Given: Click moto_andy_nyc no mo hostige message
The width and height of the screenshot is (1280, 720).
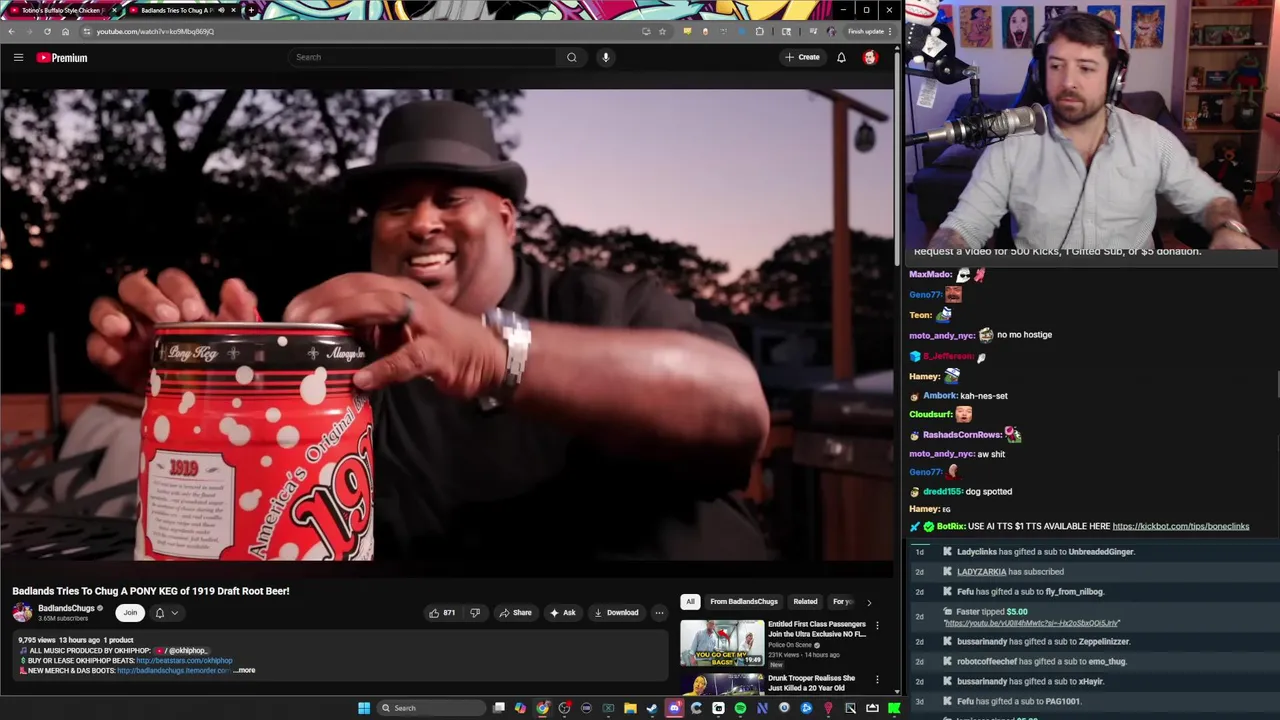Looking at the screenshot, I should (980, 335).
